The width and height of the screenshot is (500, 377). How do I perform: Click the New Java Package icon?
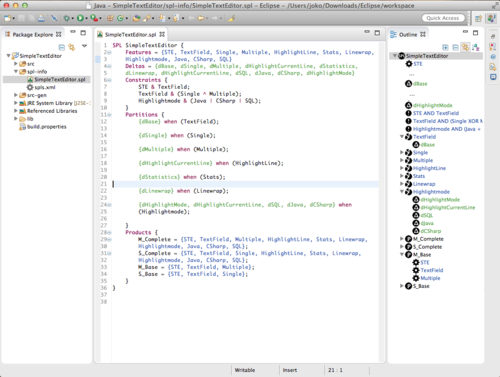110,18
